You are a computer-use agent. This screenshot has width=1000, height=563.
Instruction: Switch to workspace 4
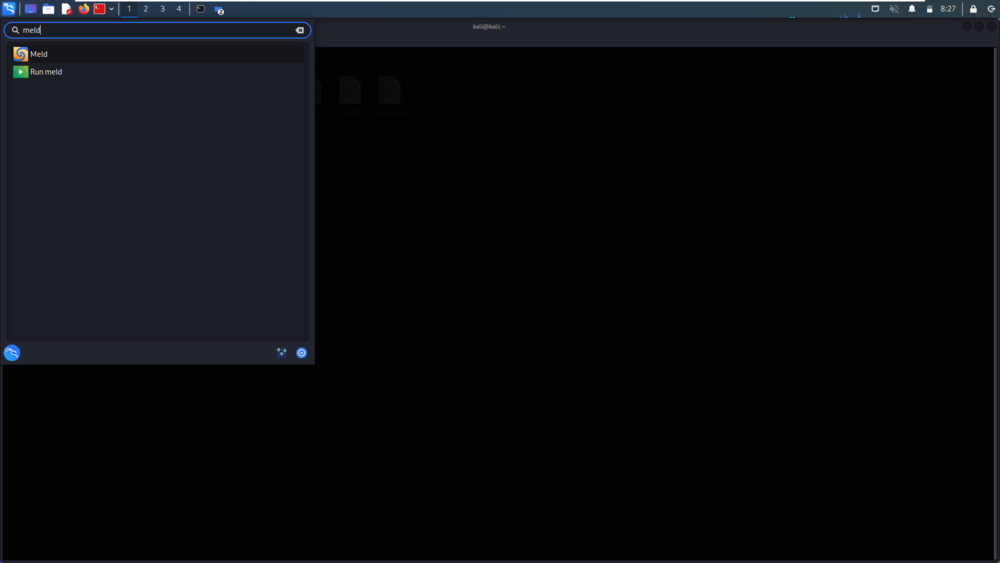tap(179, 9)
